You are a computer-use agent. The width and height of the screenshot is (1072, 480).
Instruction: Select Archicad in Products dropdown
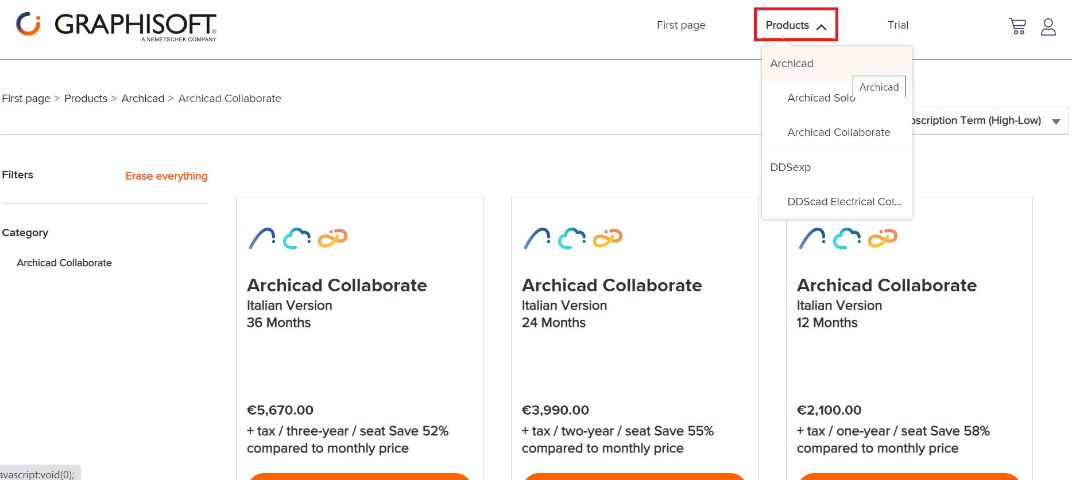(x=792, y=64)
